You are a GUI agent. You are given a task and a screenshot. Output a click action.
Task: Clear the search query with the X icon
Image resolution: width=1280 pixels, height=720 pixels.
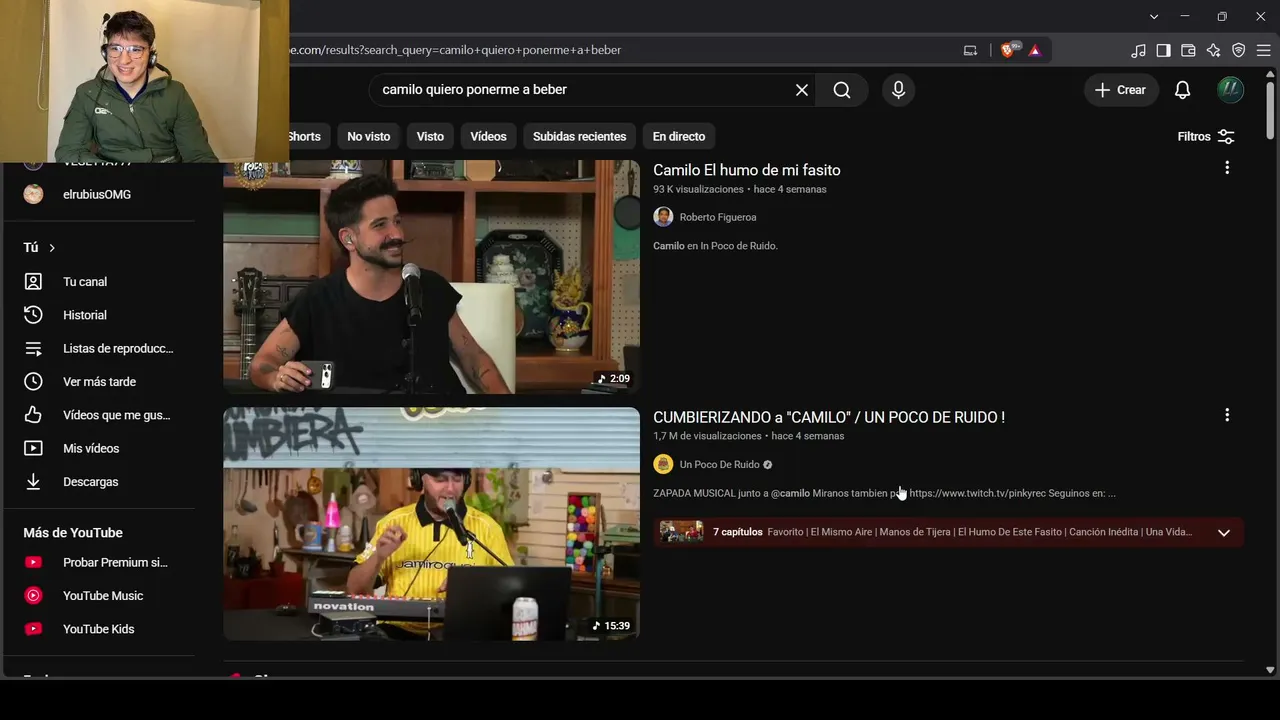(802, 90)
